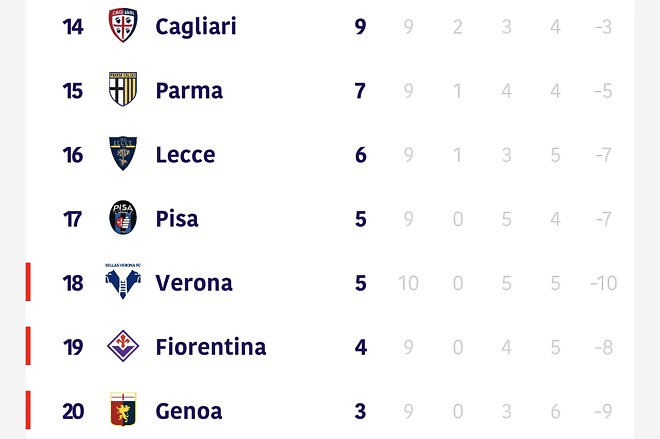The width and height of the screenshot is (660, 439).
Task: Click Genoa's relegation zone red marker
Action: point(28,410)
